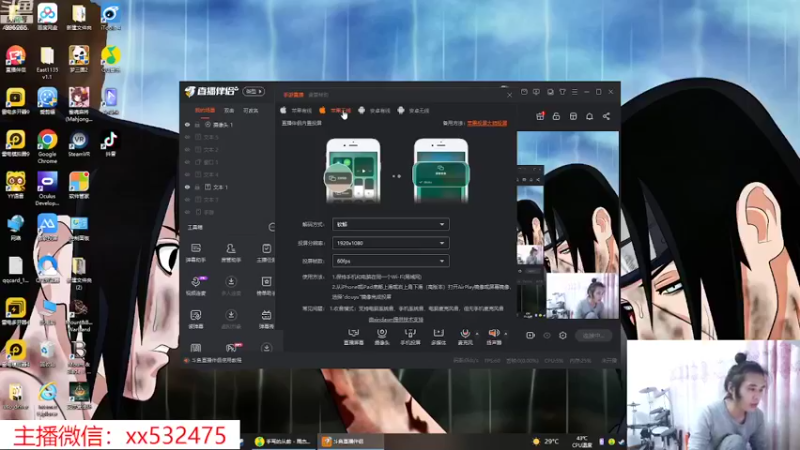Click the 直播中 live status button
Viewport: 800px width, 450px height.
[593, 335]
